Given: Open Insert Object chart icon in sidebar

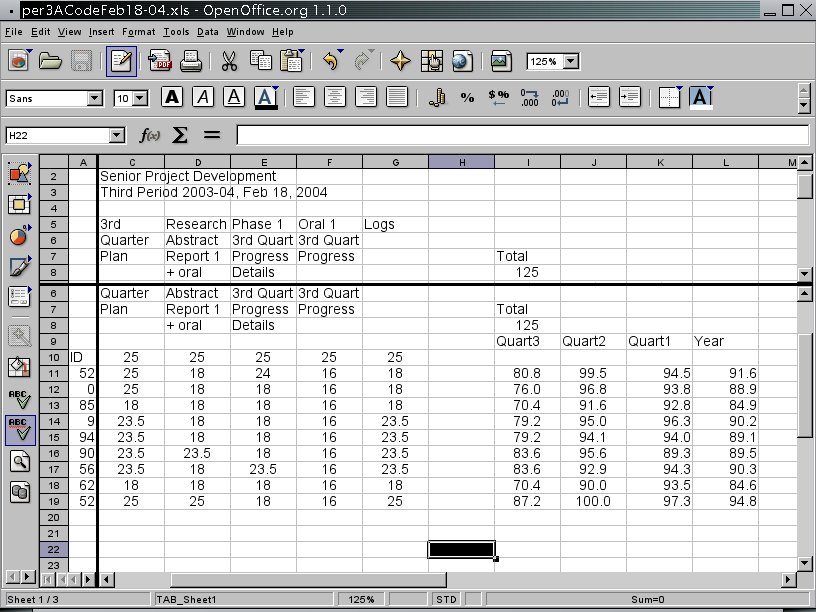Looking at the screenshot, I should [20, 236].
